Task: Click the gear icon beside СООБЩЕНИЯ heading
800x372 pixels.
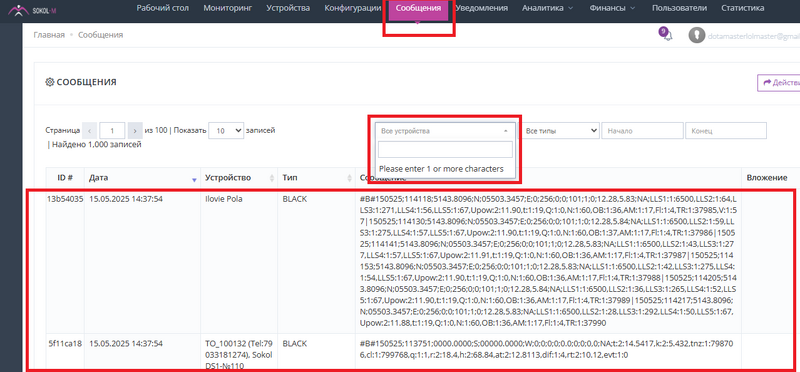Action: [49, 82]
